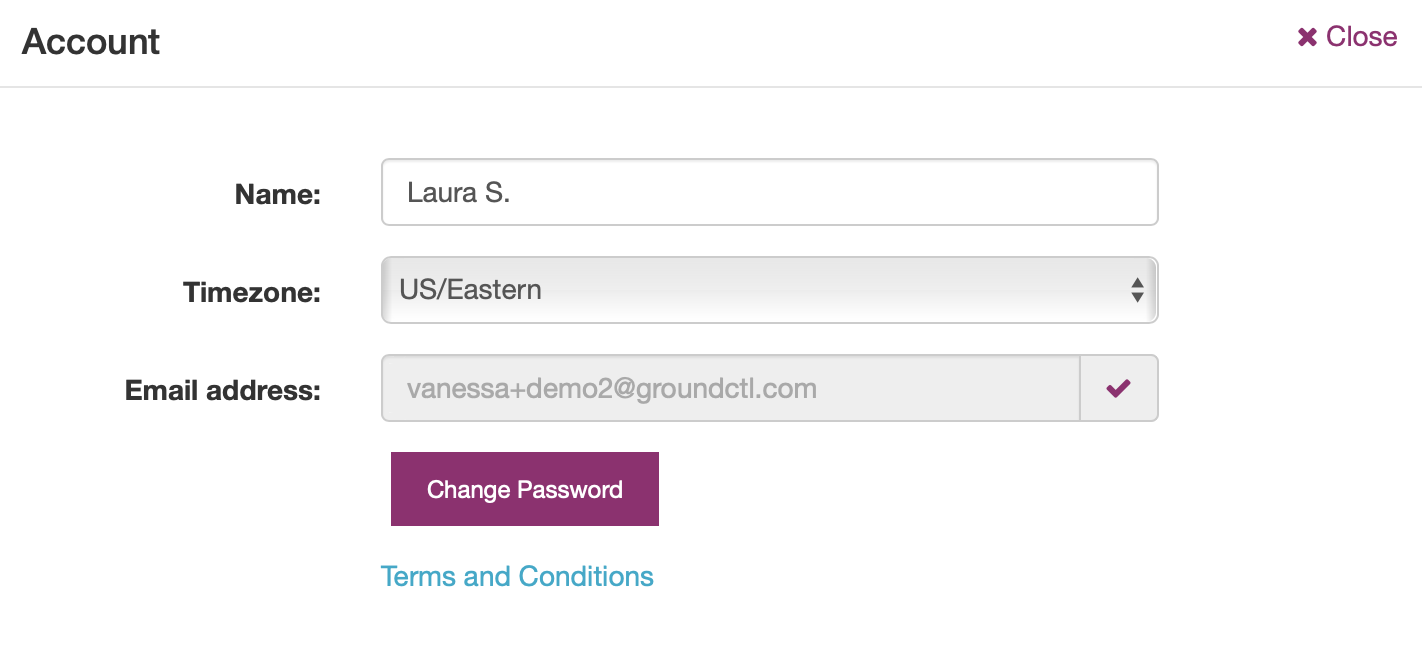Click the Email address: label
1422x662 pixels.
pos(223,390)
